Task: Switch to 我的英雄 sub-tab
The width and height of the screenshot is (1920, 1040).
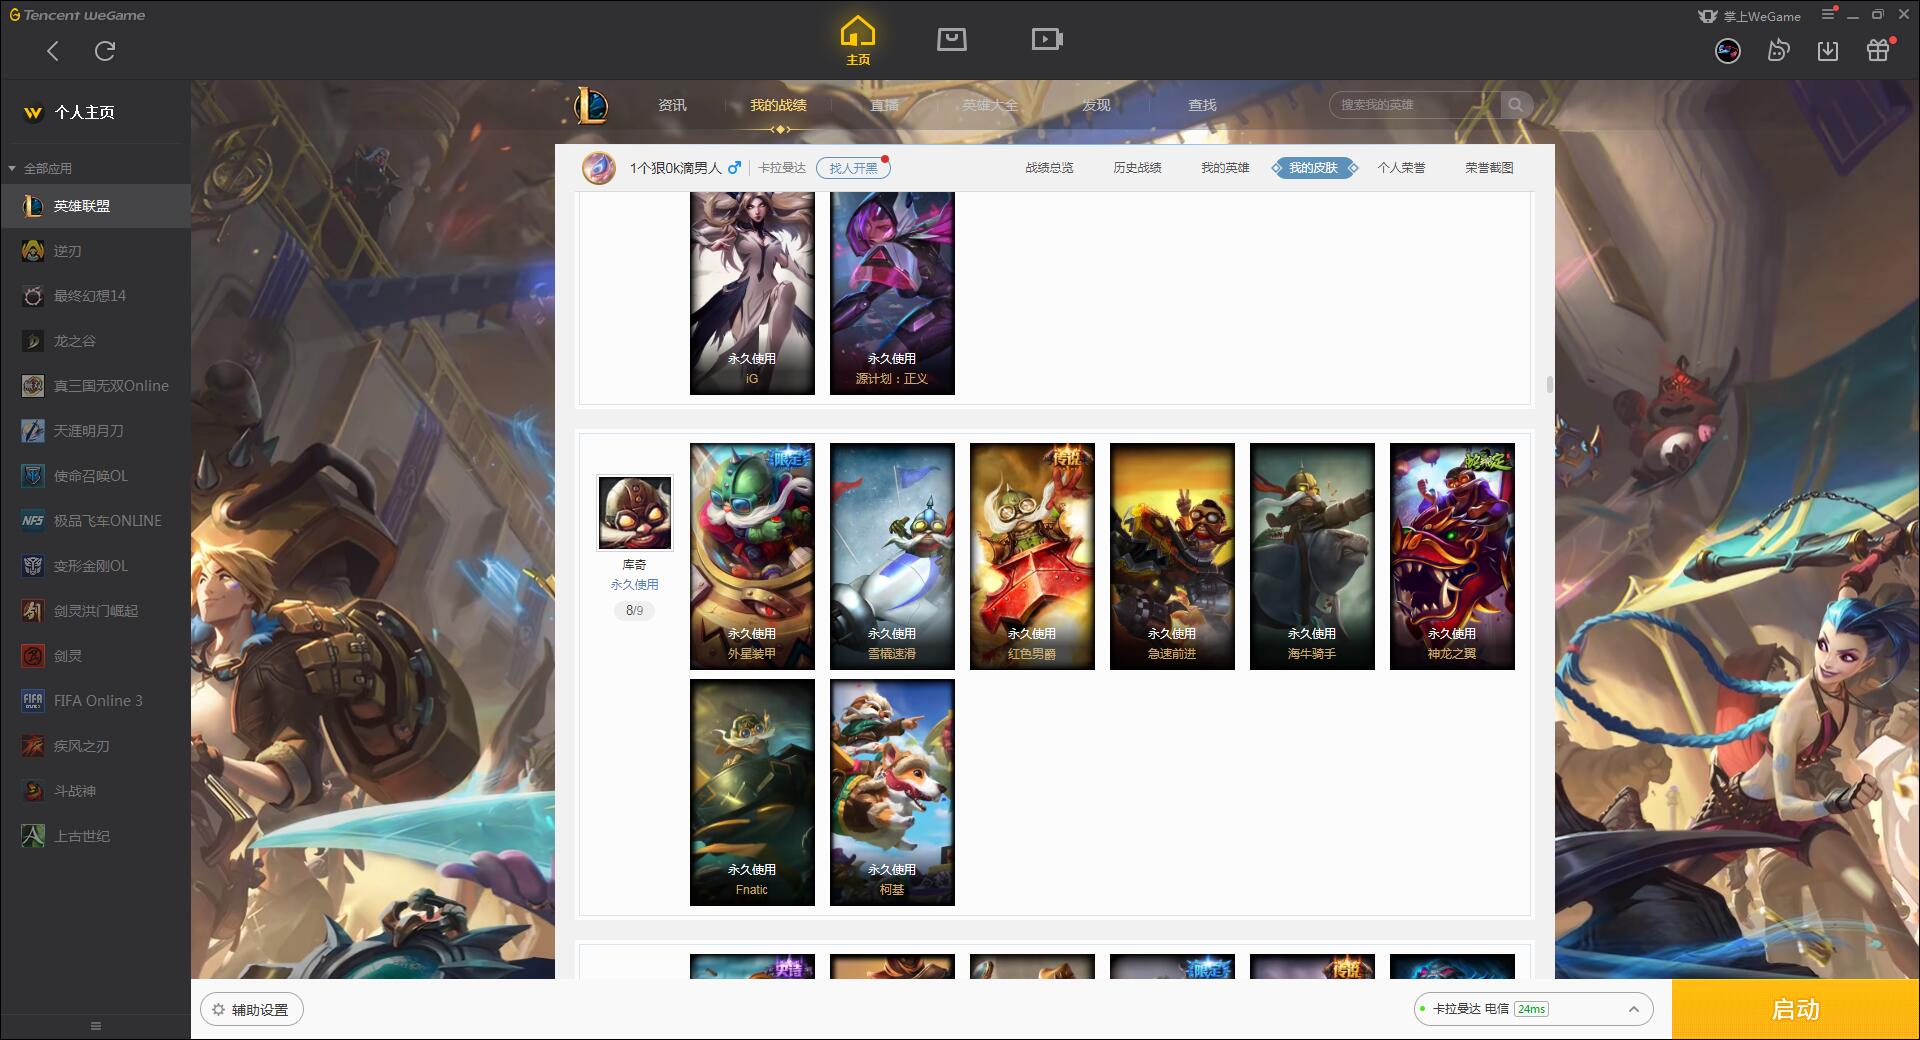Action: point(1225,168)
